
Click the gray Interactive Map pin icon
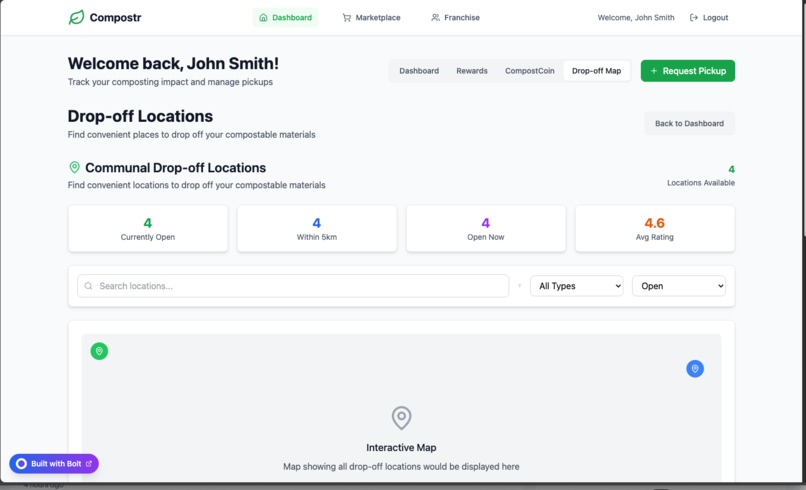(x=401, y=418)
